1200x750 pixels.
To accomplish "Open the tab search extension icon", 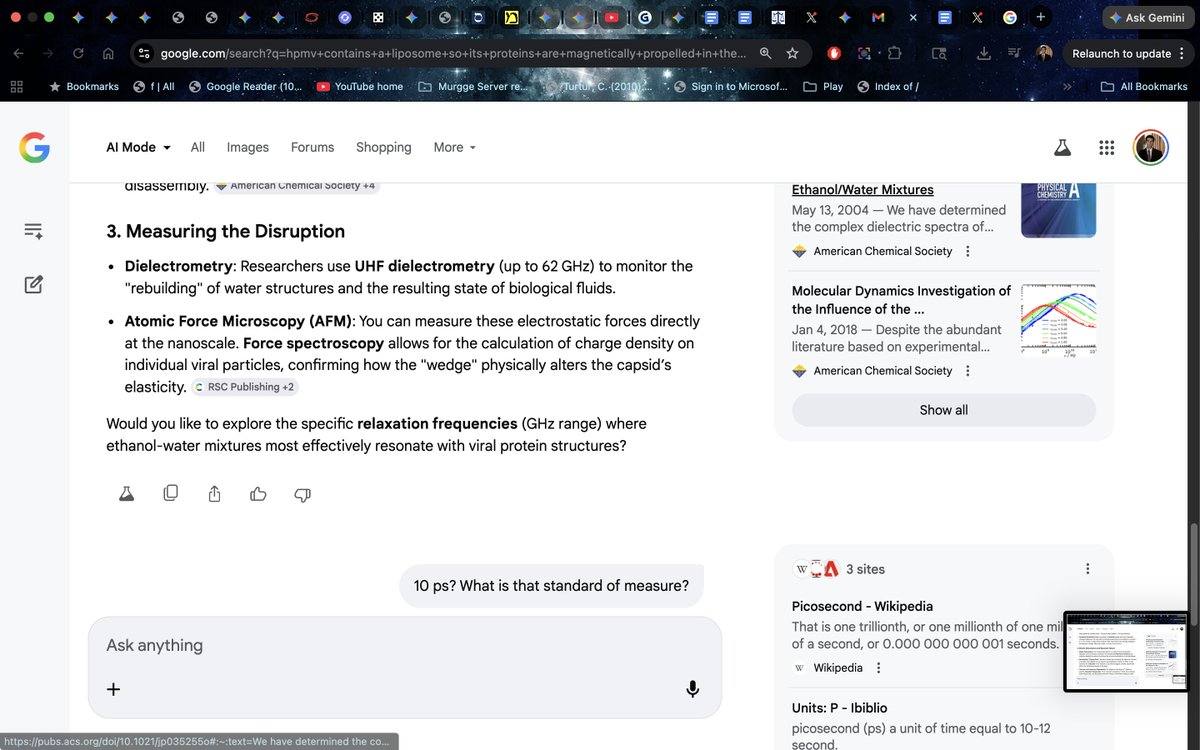I will click(938, 53).
